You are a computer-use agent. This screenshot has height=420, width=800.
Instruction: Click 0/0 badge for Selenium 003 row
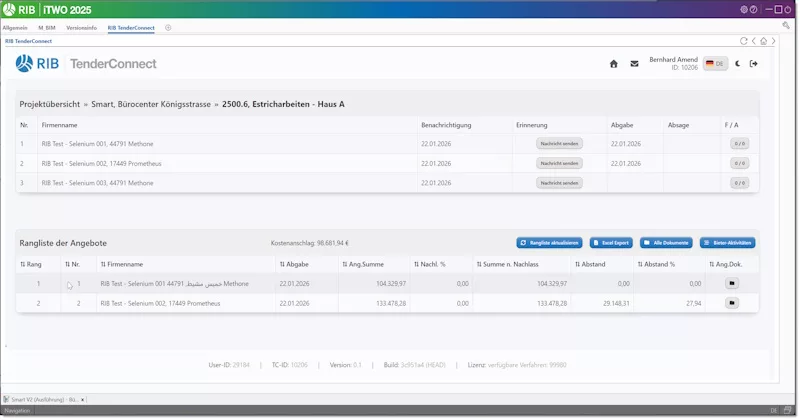click(739, 183)
